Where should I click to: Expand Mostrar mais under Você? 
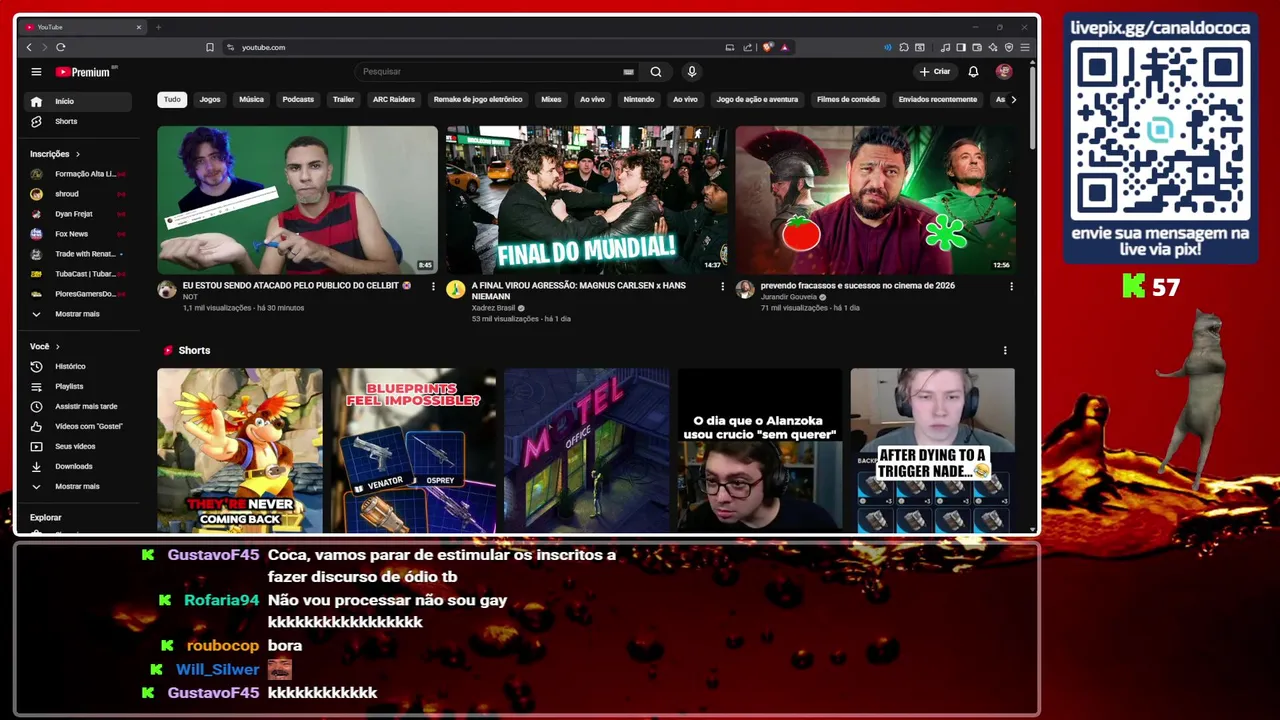76,486
